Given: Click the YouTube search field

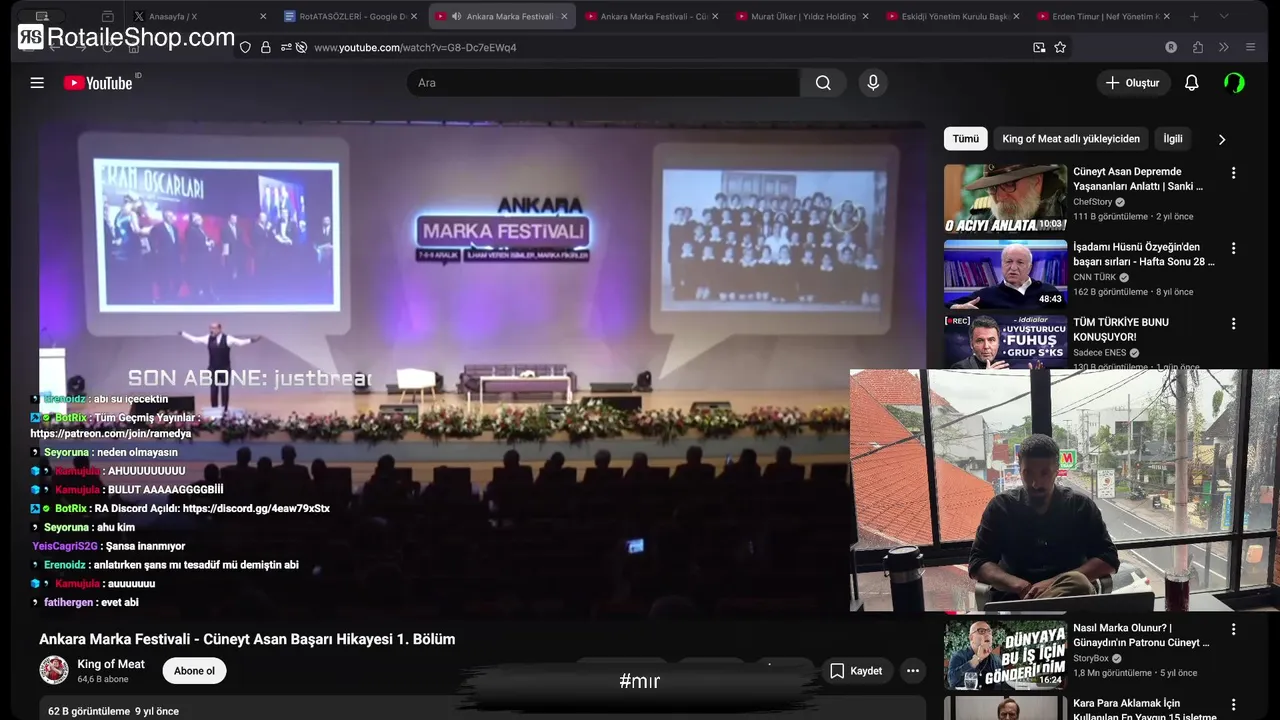Looking at the screenshot, I should tap(603, 83).
